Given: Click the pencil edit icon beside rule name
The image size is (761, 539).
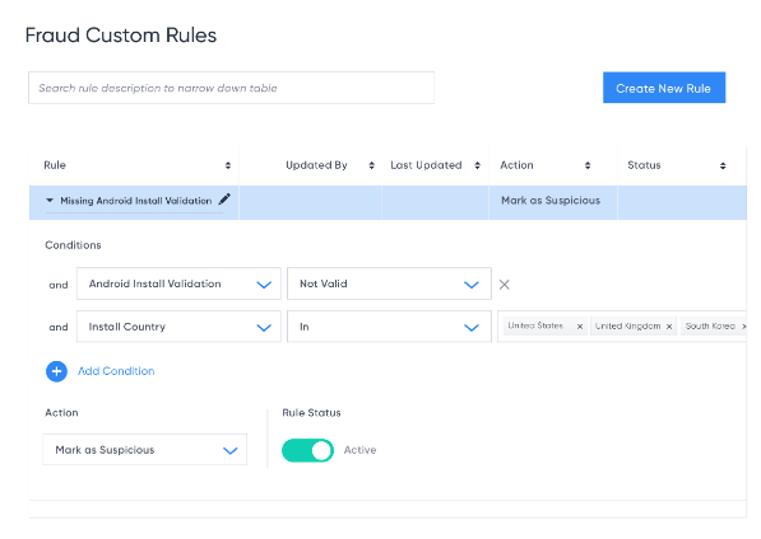Looking at the screenshot, I should [224, 199].
